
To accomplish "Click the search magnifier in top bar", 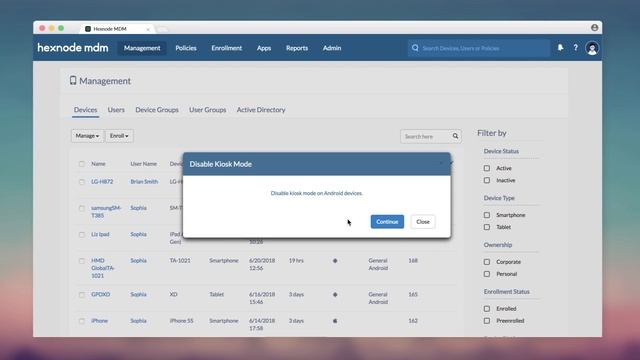I will pos(415,48).
